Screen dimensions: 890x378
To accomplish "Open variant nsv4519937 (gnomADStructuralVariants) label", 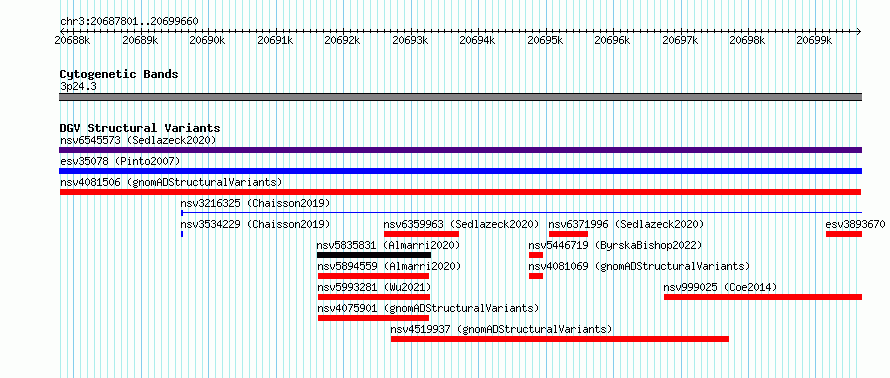I will [501, 329].
